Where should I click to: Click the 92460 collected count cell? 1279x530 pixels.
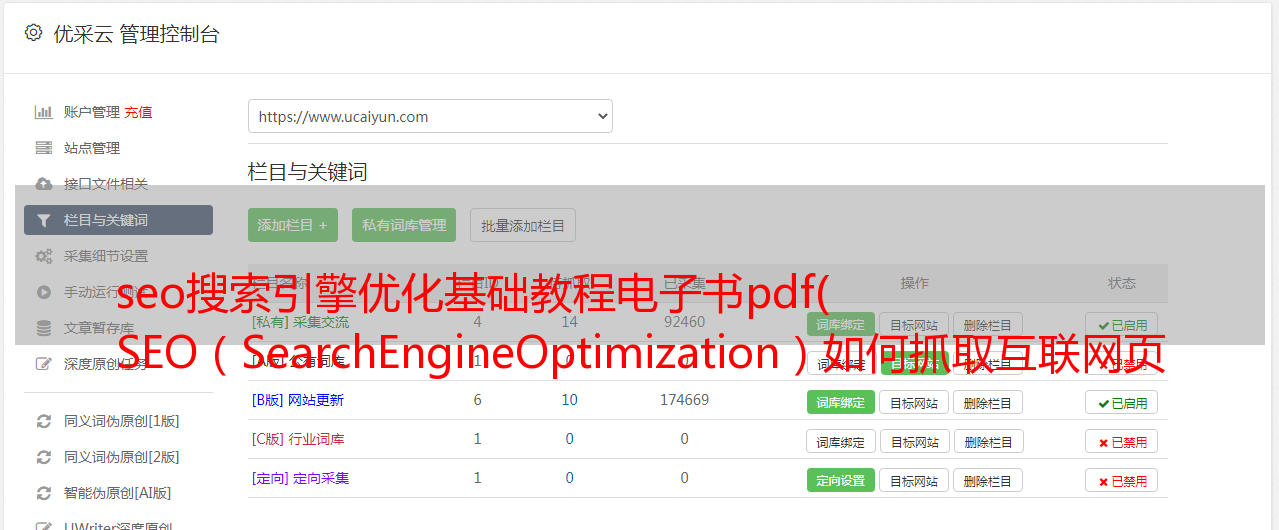684,322
